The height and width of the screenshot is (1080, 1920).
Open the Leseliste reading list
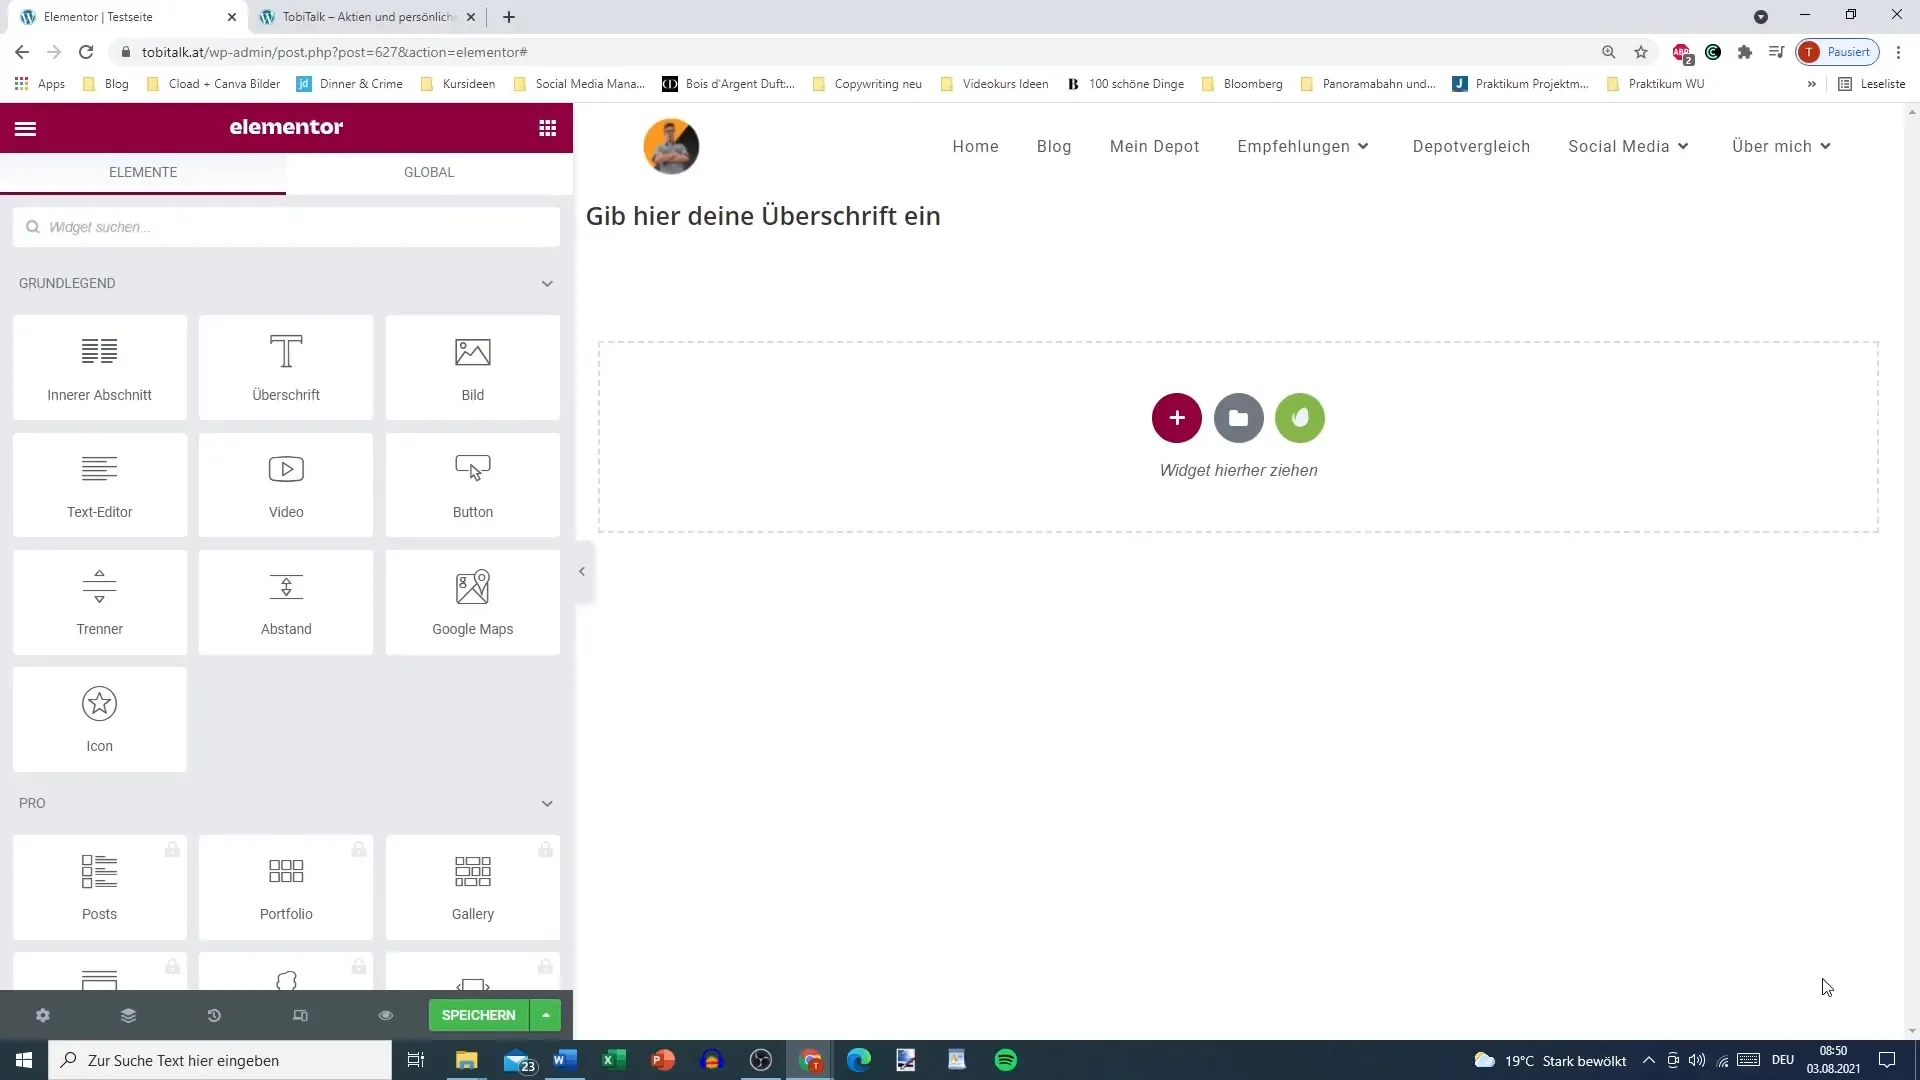pos(1872,84)
